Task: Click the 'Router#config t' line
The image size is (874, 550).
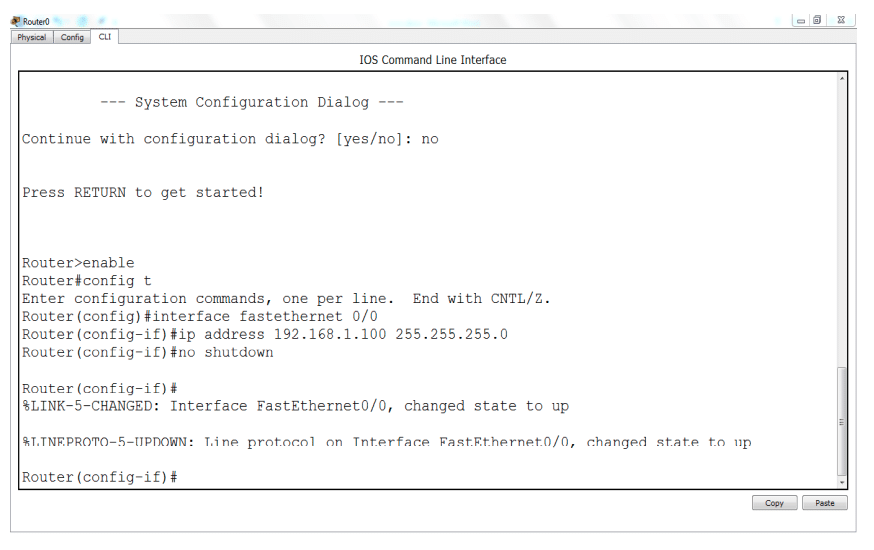Action: pos(86,281)
